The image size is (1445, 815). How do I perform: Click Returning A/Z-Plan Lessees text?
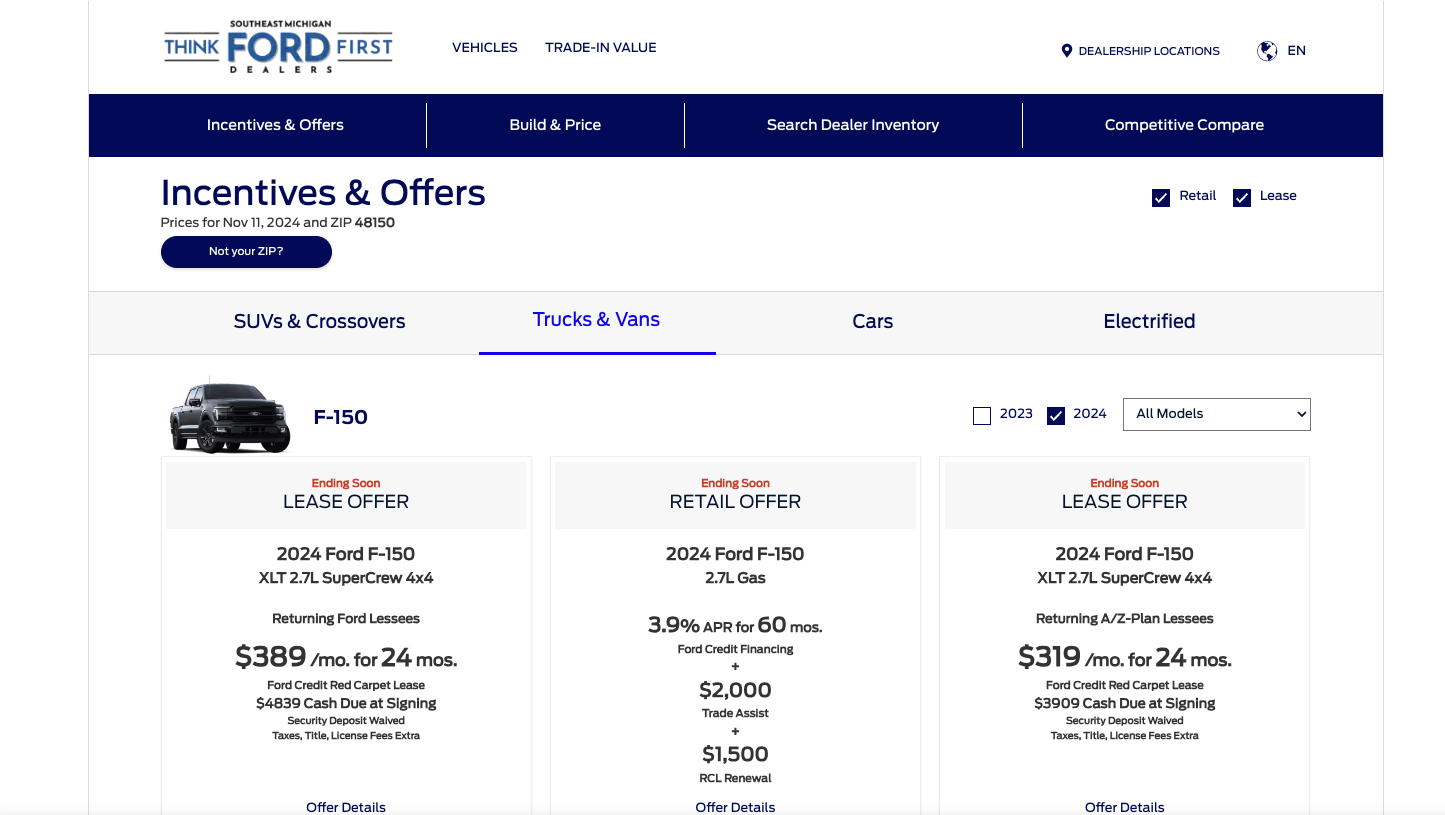[x=1125, y=619]
